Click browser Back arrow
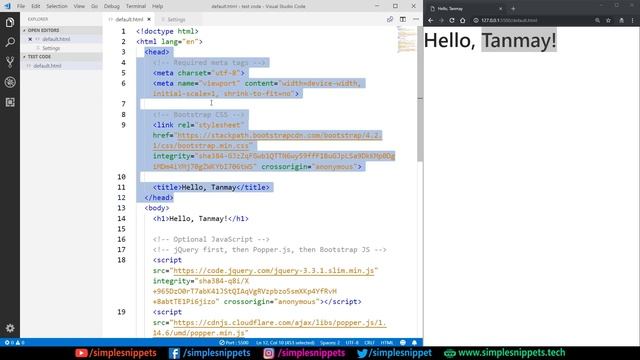This screenshot has width=640, height=360. (x=431, y=20)
